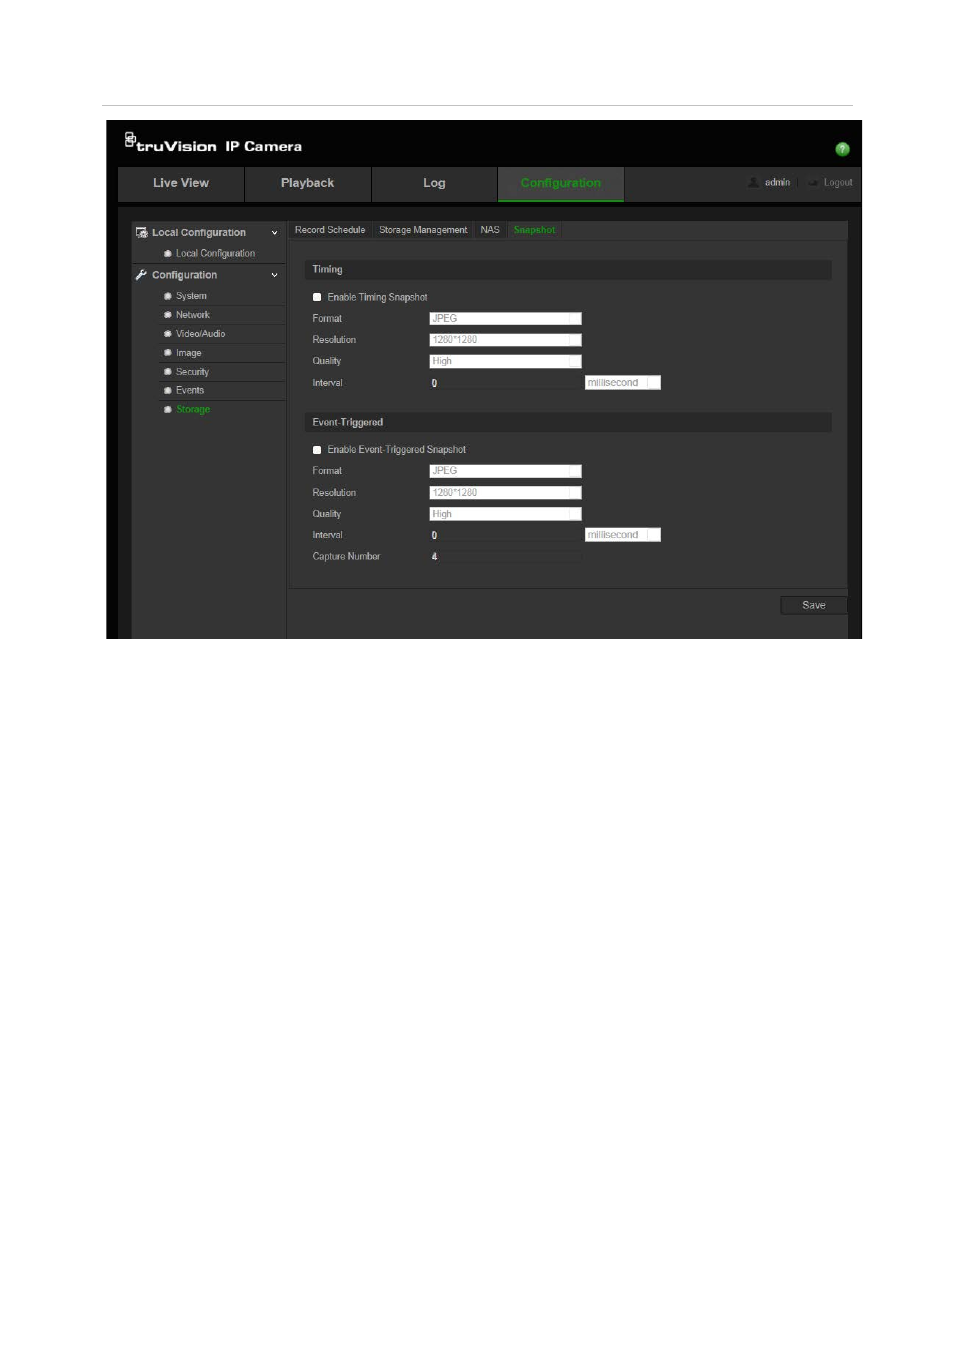The height and width of the screenshot is (1350, 955).
Task: Open Image settings in sidebar
Action: [x=188, y=353]
